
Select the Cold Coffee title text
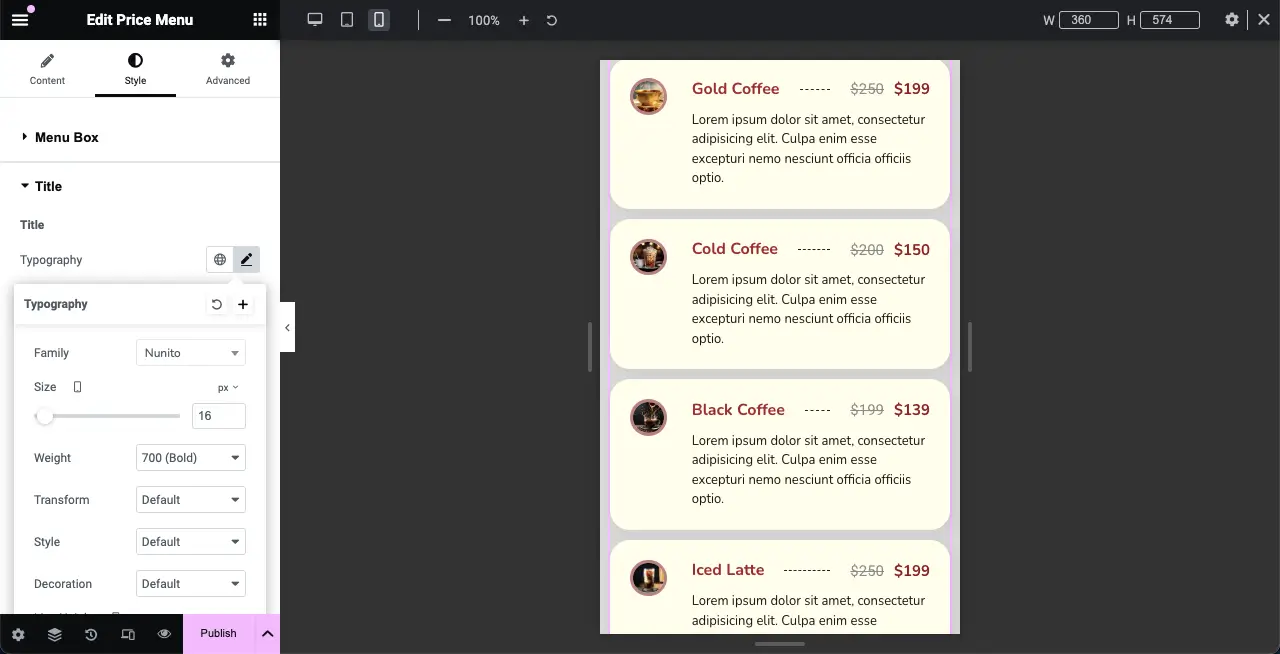(x=734, y=249)
